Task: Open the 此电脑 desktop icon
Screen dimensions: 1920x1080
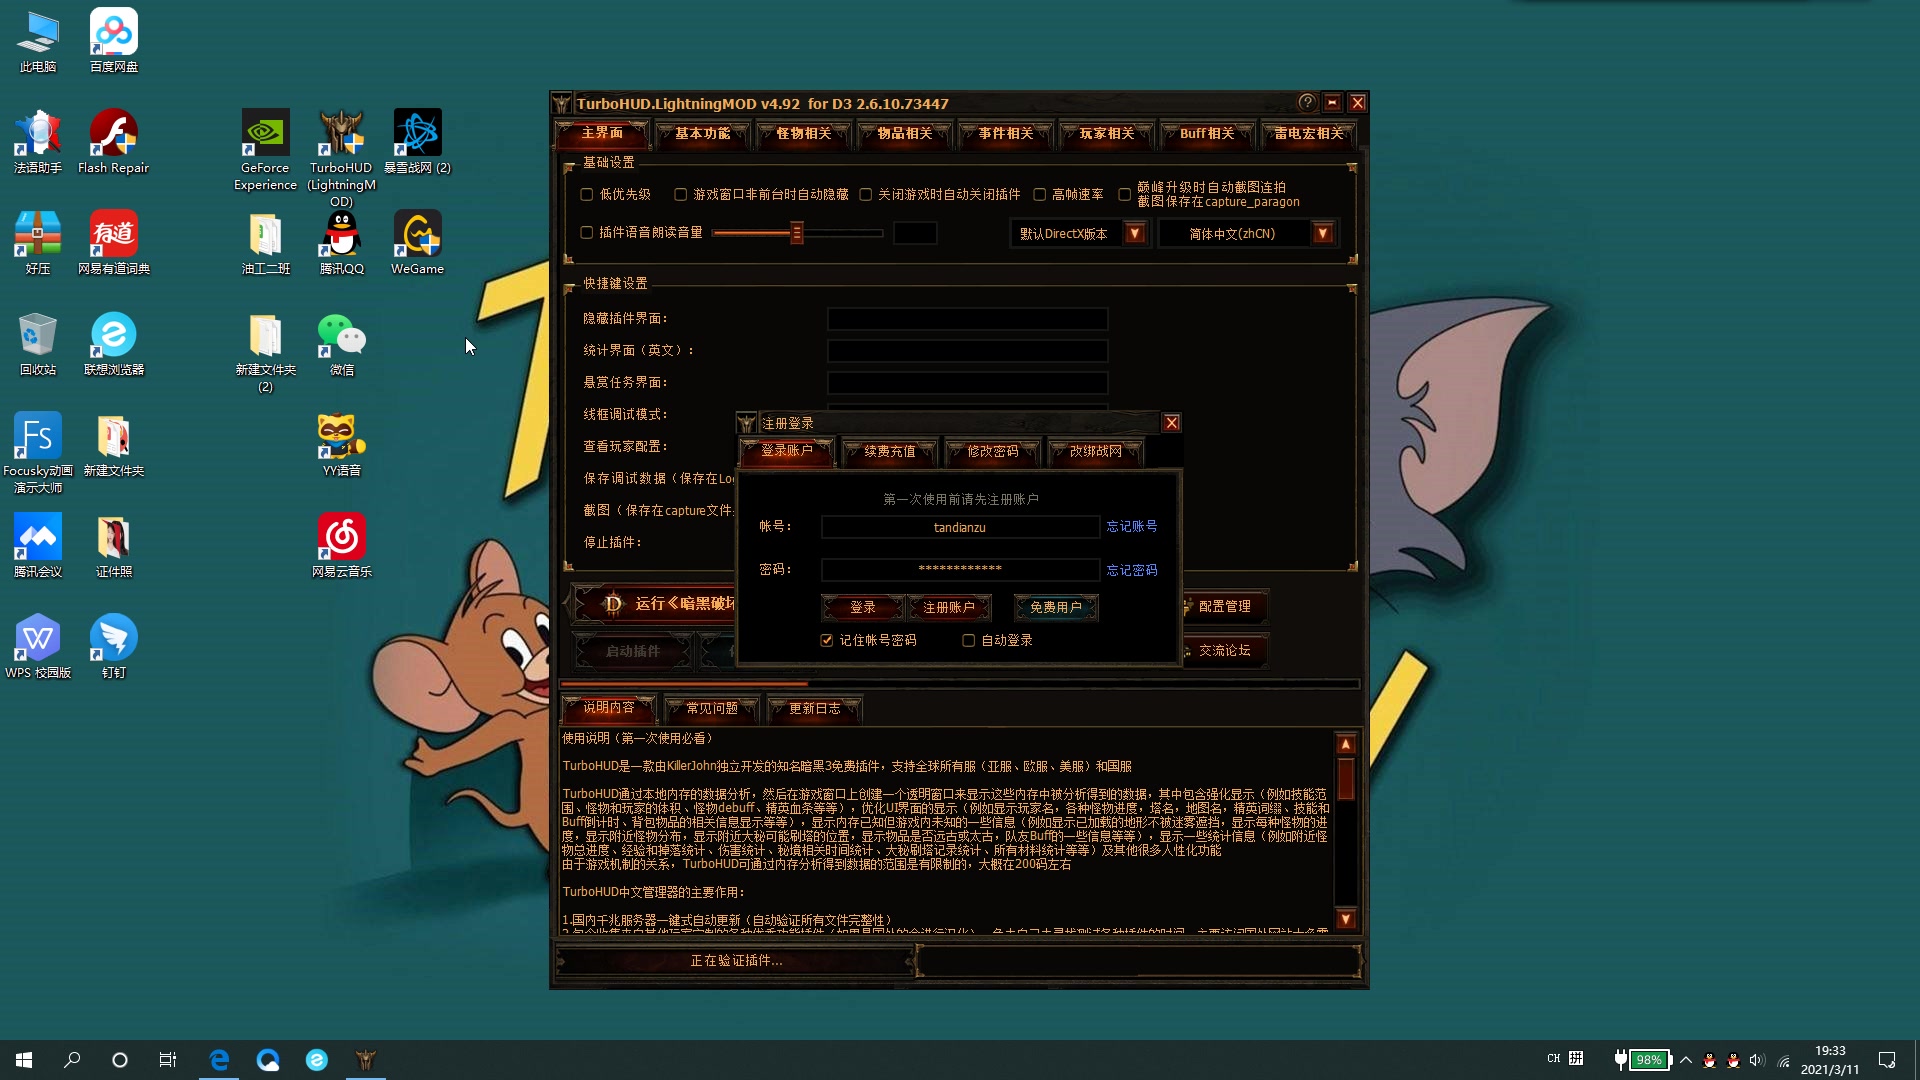Action: point(38,42)
